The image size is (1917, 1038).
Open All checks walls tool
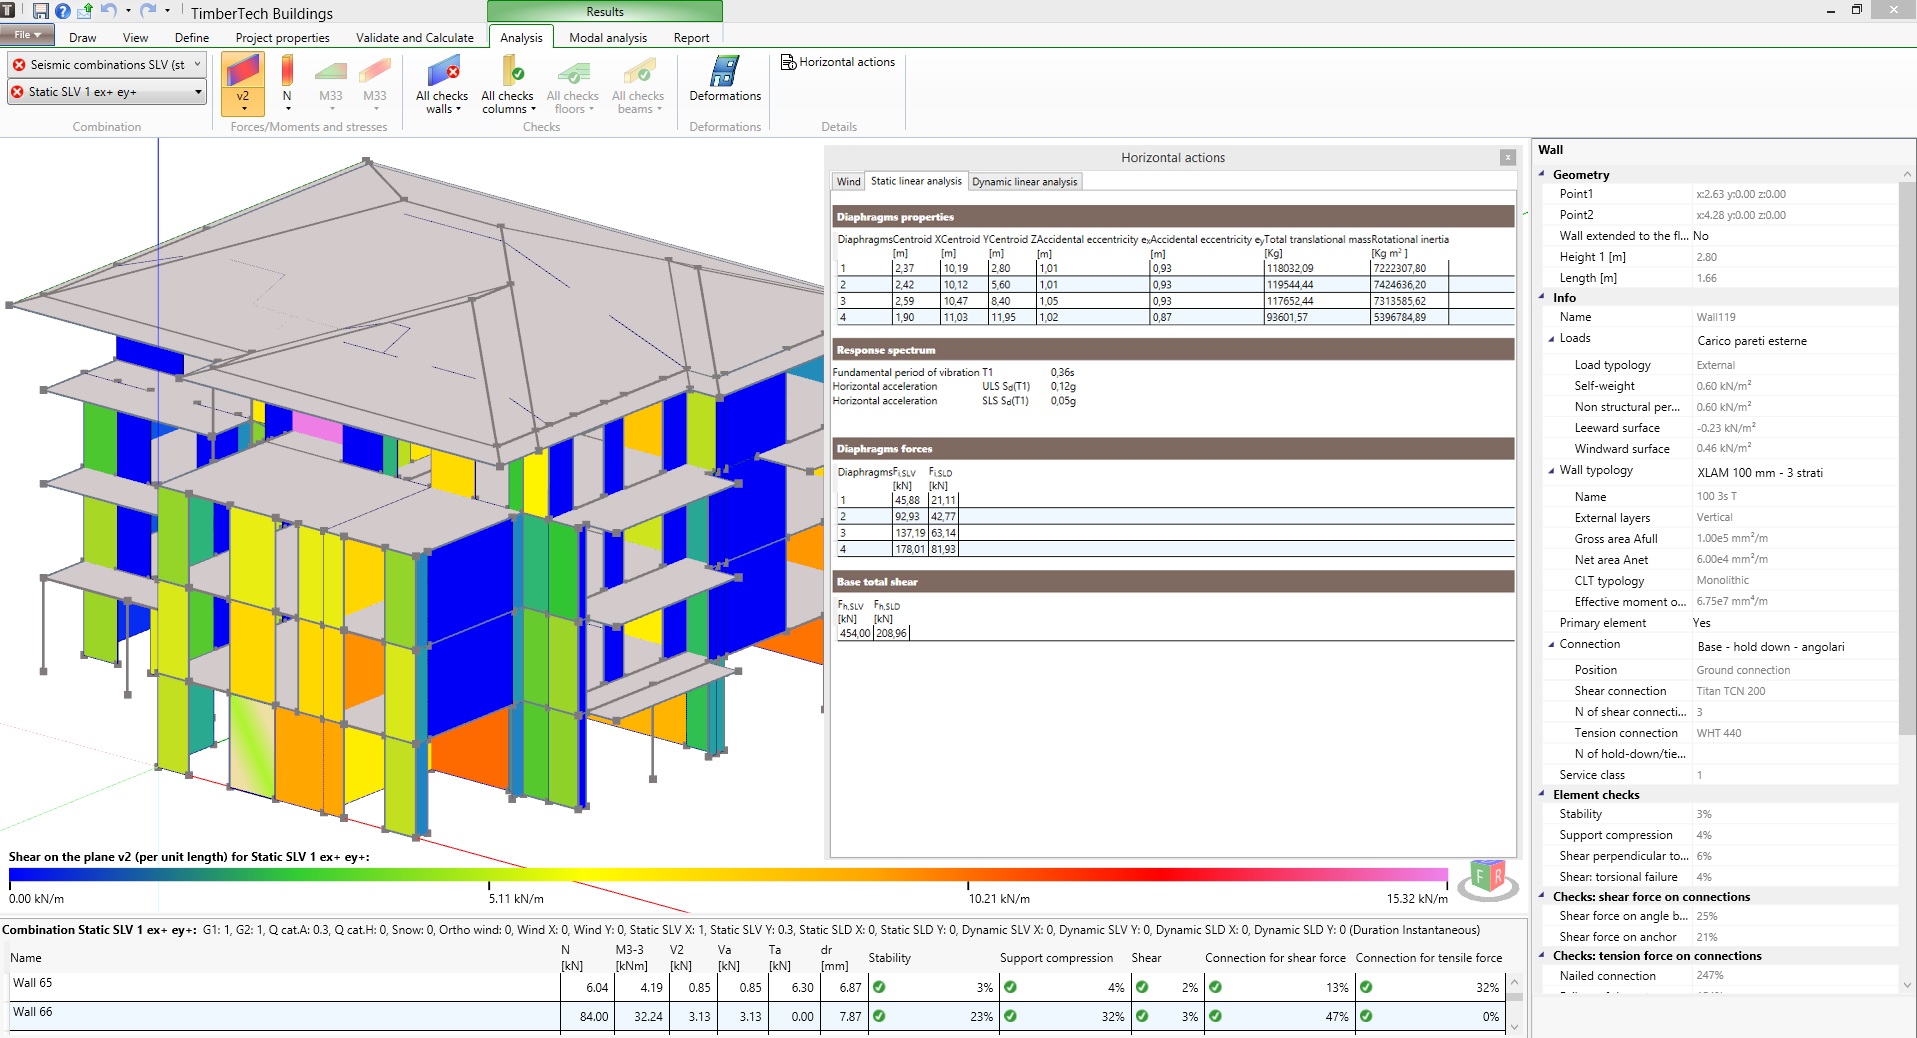pos(442,85)
